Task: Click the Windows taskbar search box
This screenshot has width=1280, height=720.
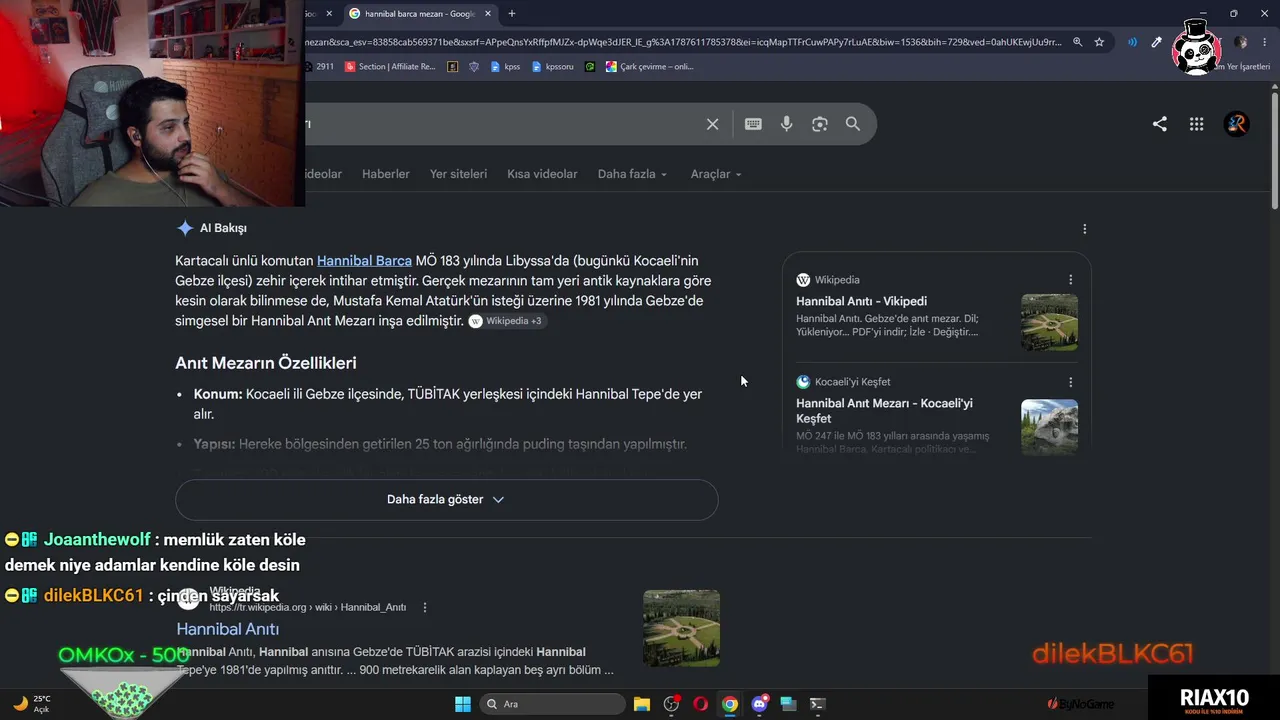Action: (550, 704)
